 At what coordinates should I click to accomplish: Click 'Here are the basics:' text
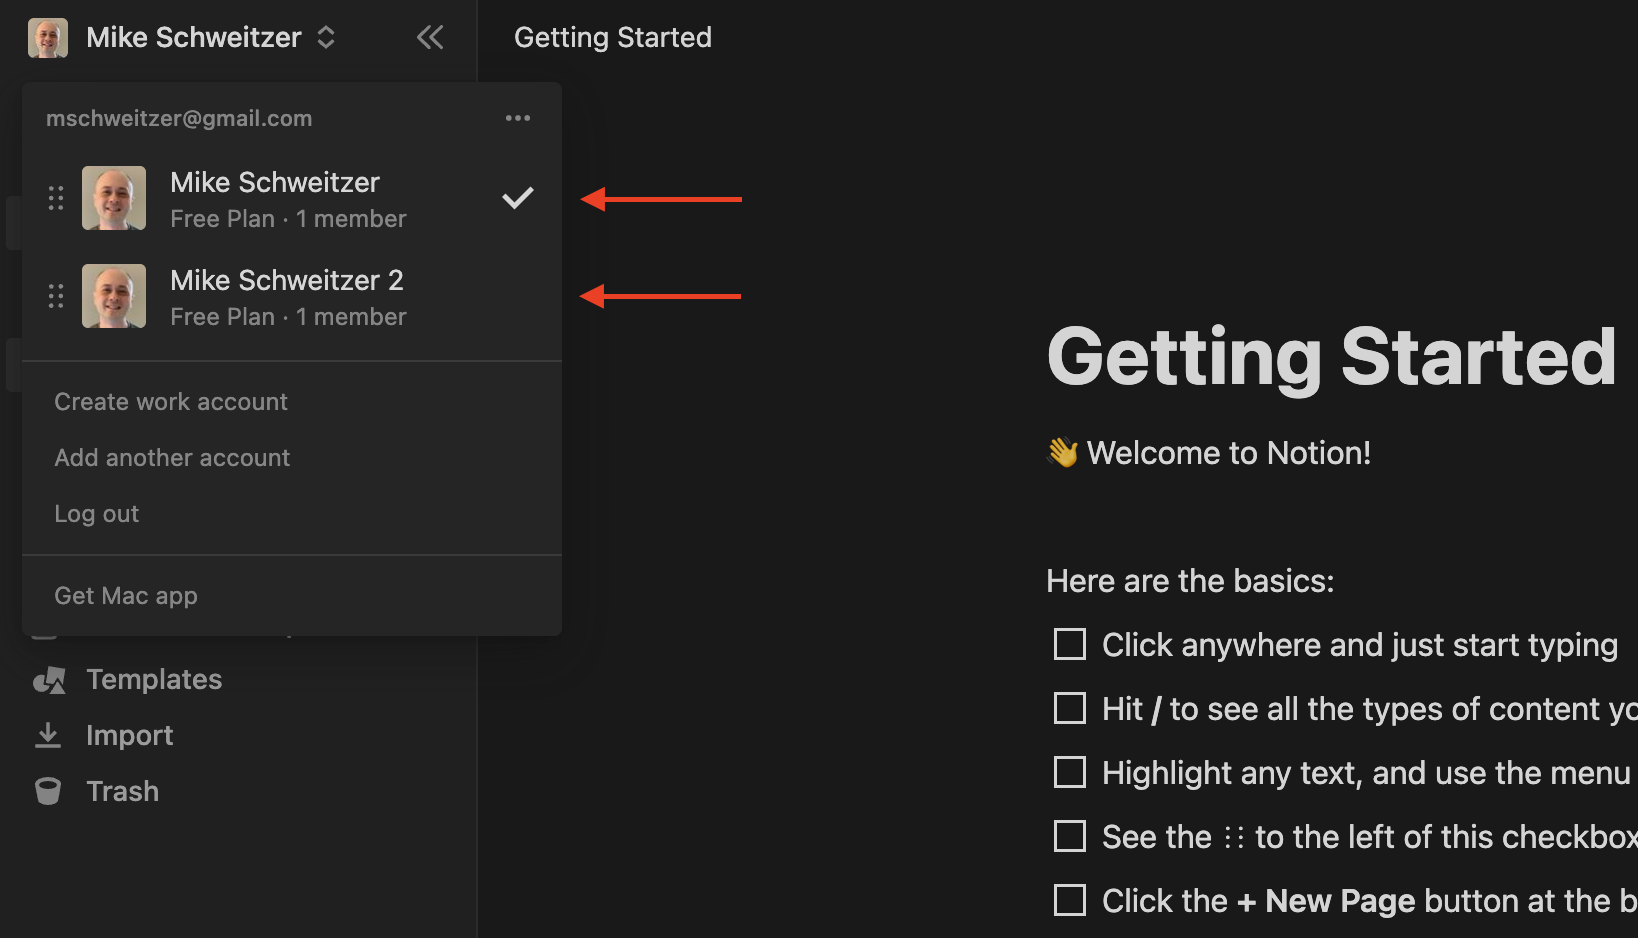pyautogui.click(x=1190, y=581)
